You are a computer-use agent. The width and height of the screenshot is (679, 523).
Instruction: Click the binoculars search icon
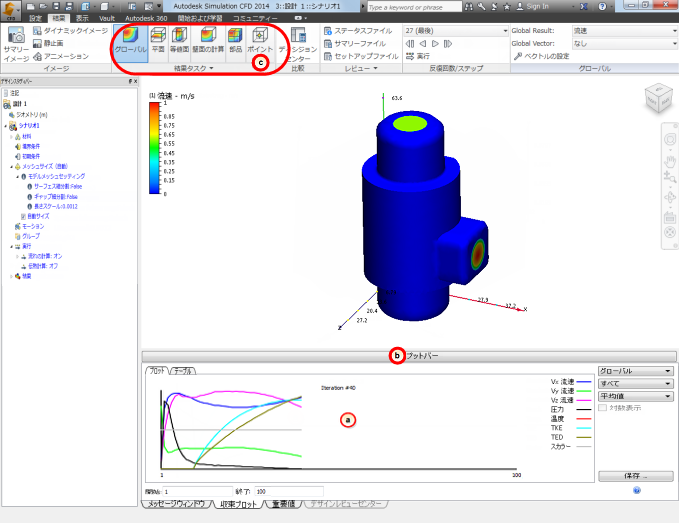tap(469, 6)
